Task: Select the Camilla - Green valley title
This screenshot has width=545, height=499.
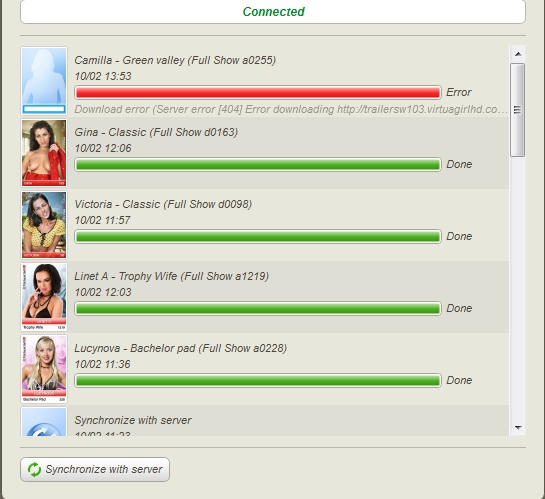Action: coord(175,60)
